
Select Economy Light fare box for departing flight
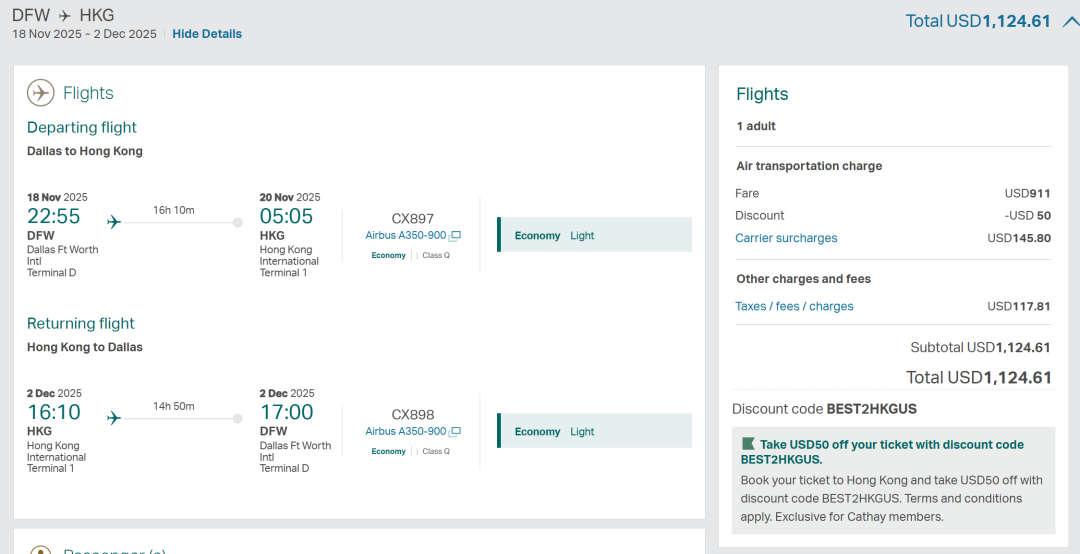(x=594, y=235)
